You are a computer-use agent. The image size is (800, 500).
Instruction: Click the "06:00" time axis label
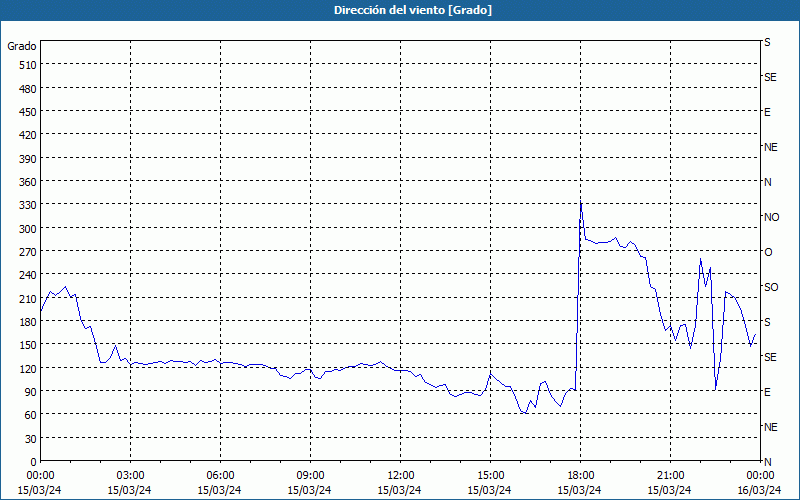pos(220,476)
